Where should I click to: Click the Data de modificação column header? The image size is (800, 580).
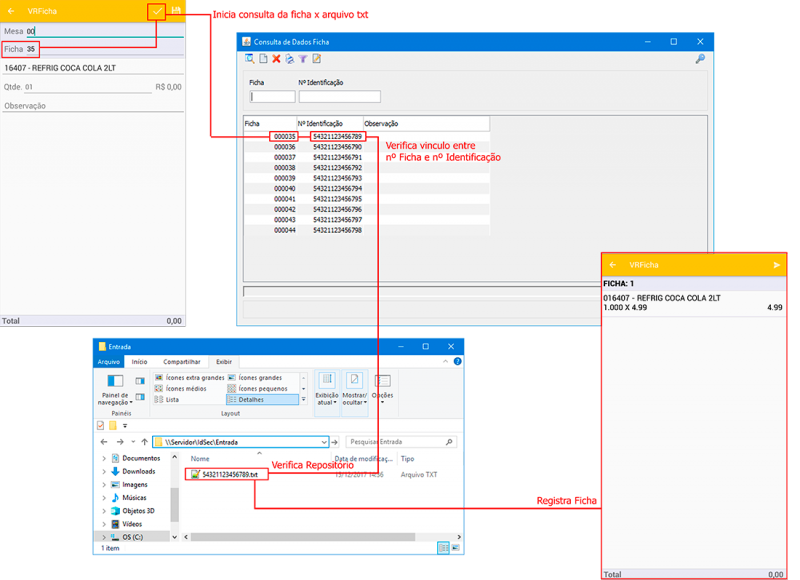tap(363, 459)
